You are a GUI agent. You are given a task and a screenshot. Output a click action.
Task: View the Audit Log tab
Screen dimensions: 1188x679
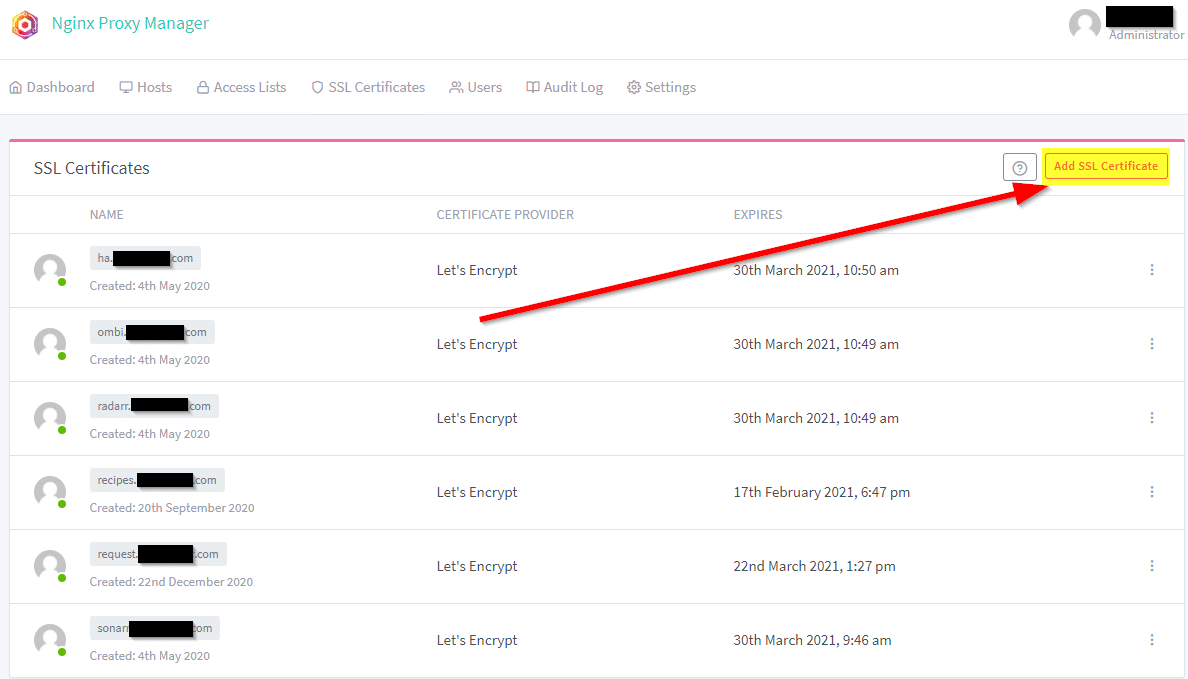pos(564,87)
